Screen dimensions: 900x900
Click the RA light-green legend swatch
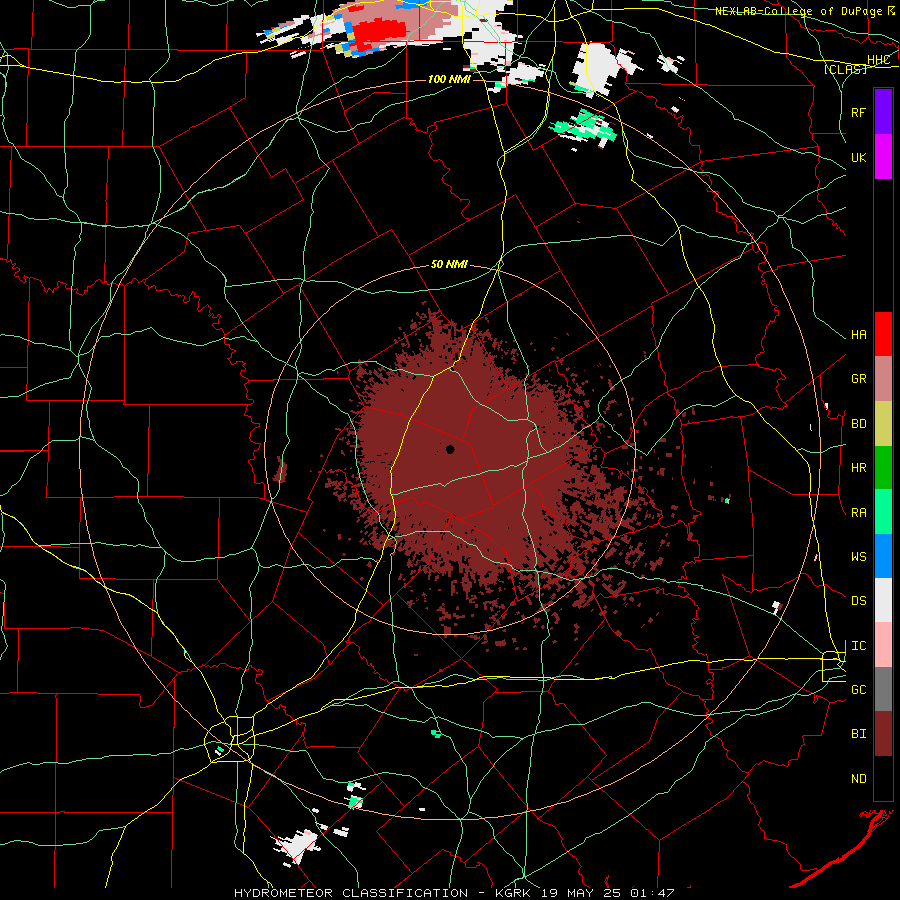[883, 512]
